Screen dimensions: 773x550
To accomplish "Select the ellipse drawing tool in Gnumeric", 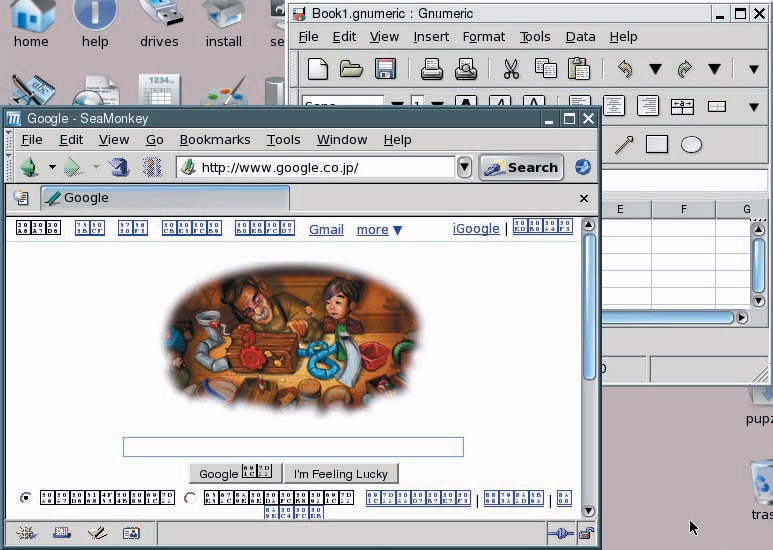I will pyautogui.click(x=691, y=145).
